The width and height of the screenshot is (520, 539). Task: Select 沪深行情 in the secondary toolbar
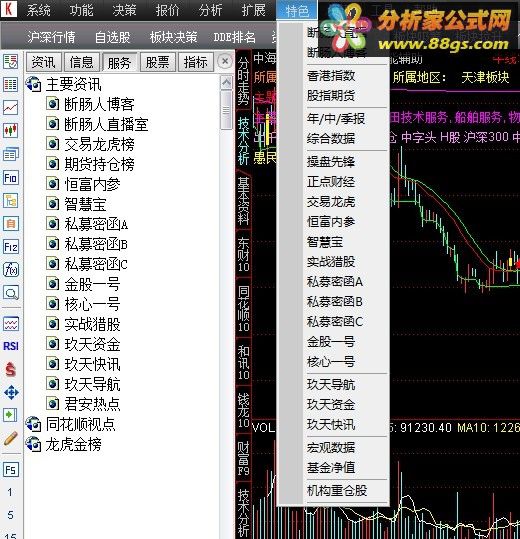coord(52,37)
